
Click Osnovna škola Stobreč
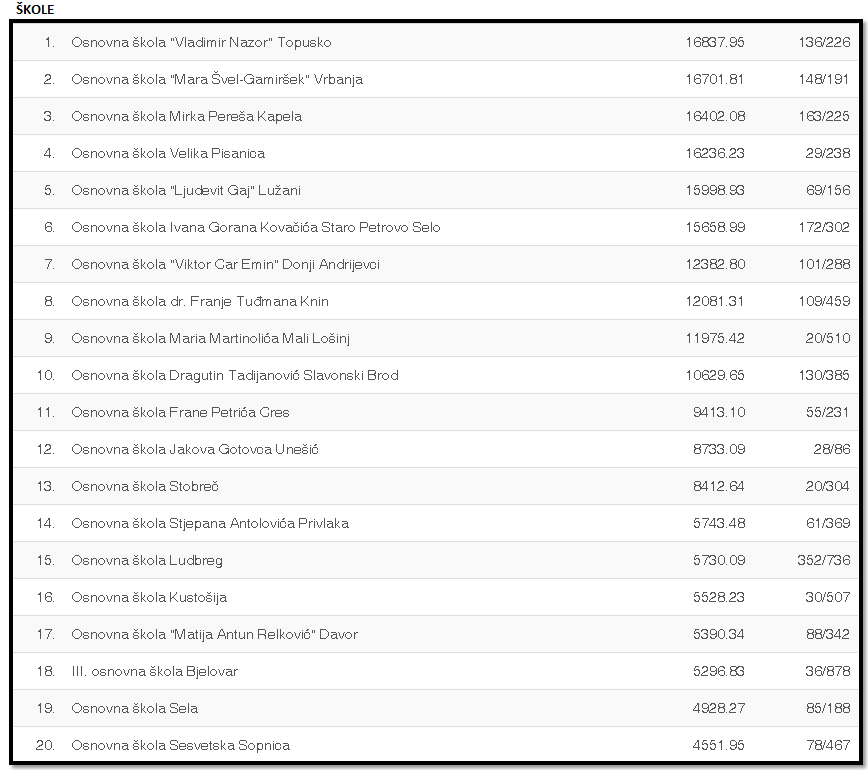145,487
